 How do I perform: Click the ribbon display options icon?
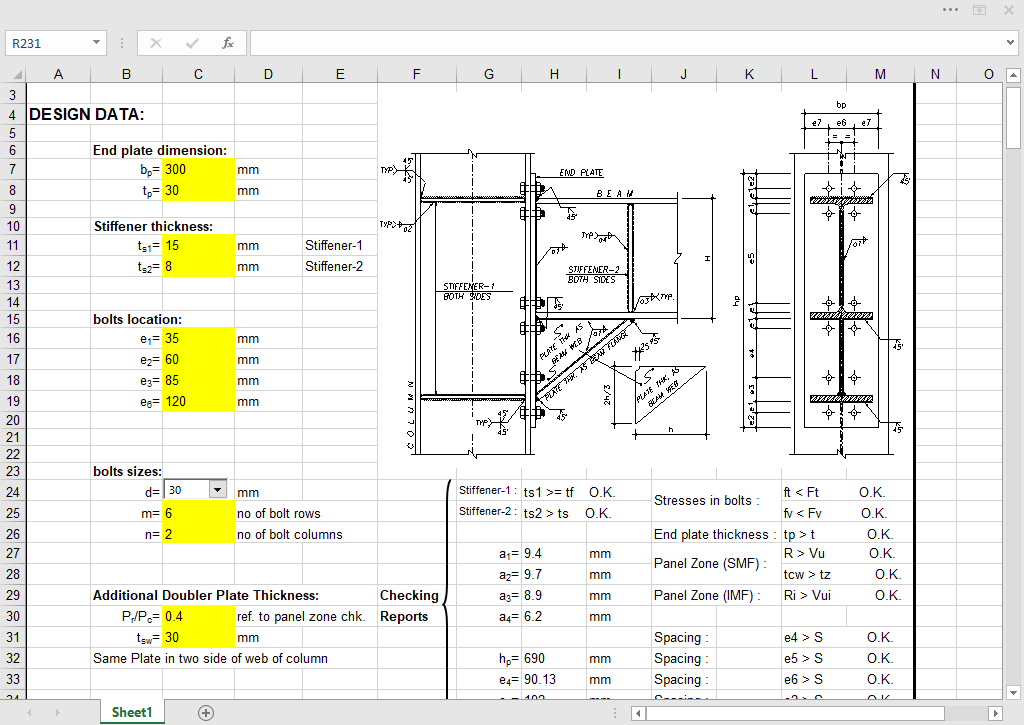[x=980, y=10]
